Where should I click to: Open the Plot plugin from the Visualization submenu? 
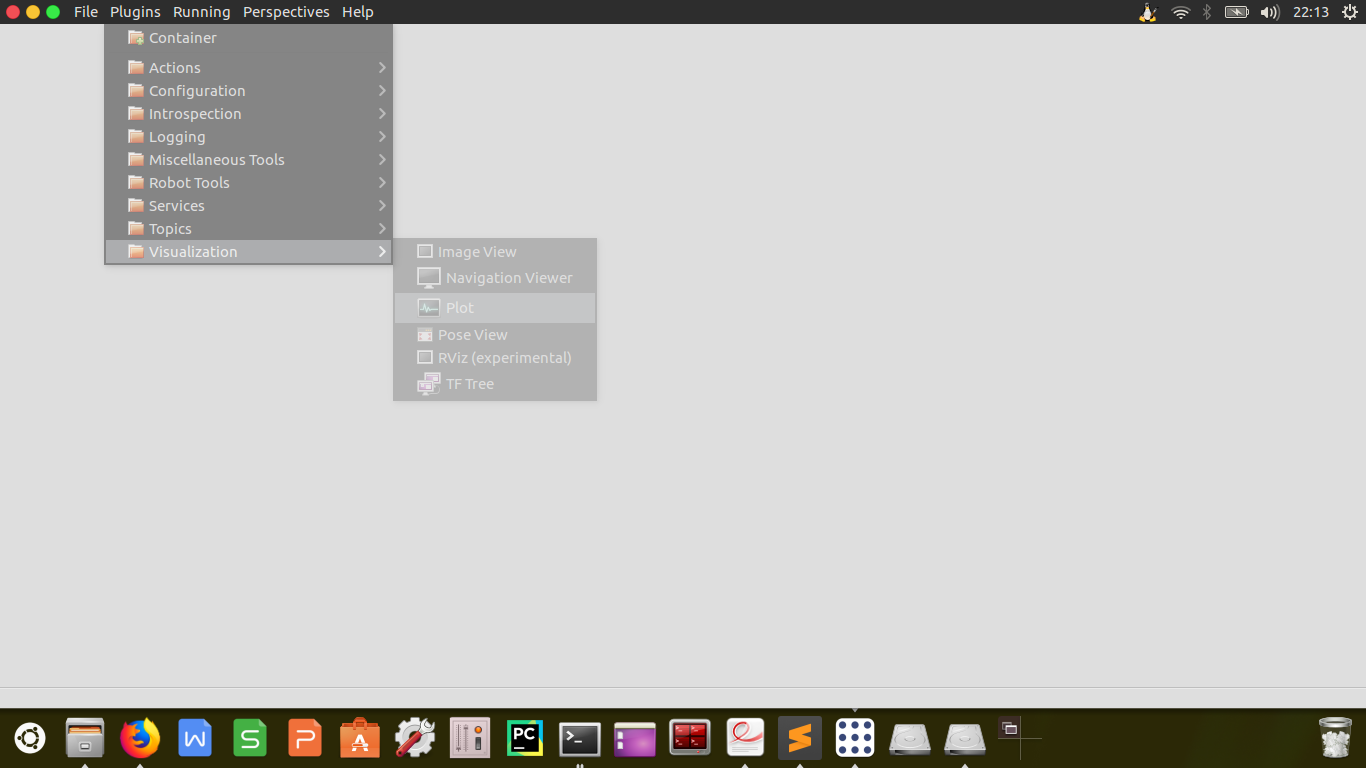(x=460, y=308)
